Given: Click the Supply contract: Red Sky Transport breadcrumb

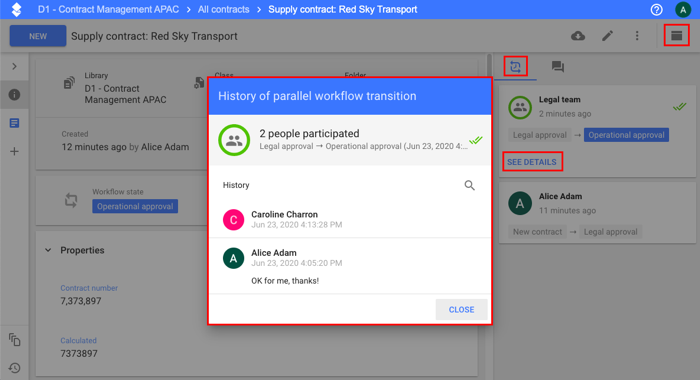Looking at the screenshot, I should coord(343,9).
